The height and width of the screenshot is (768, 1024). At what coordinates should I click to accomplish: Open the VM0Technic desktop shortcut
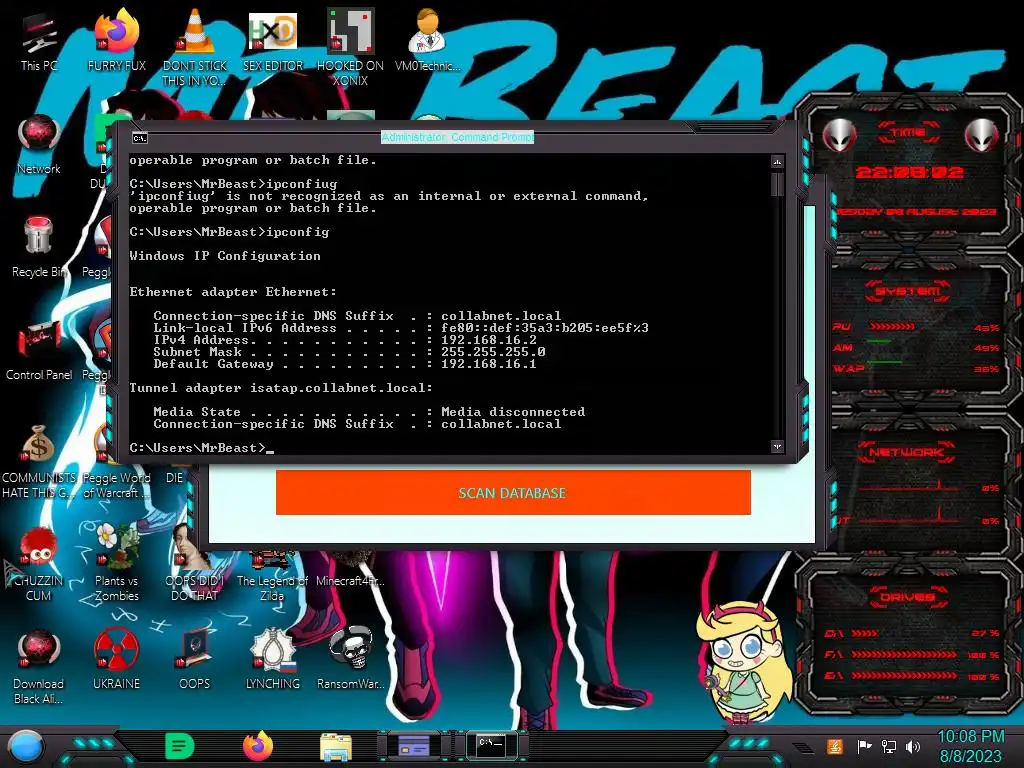tap(428, 40)
